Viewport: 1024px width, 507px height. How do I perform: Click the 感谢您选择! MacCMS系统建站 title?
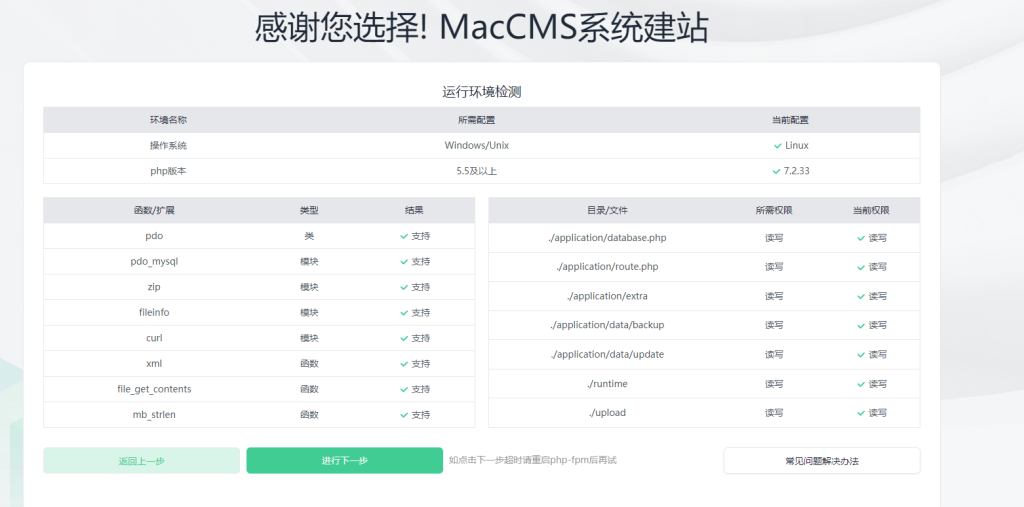click(x=481, y=27)
